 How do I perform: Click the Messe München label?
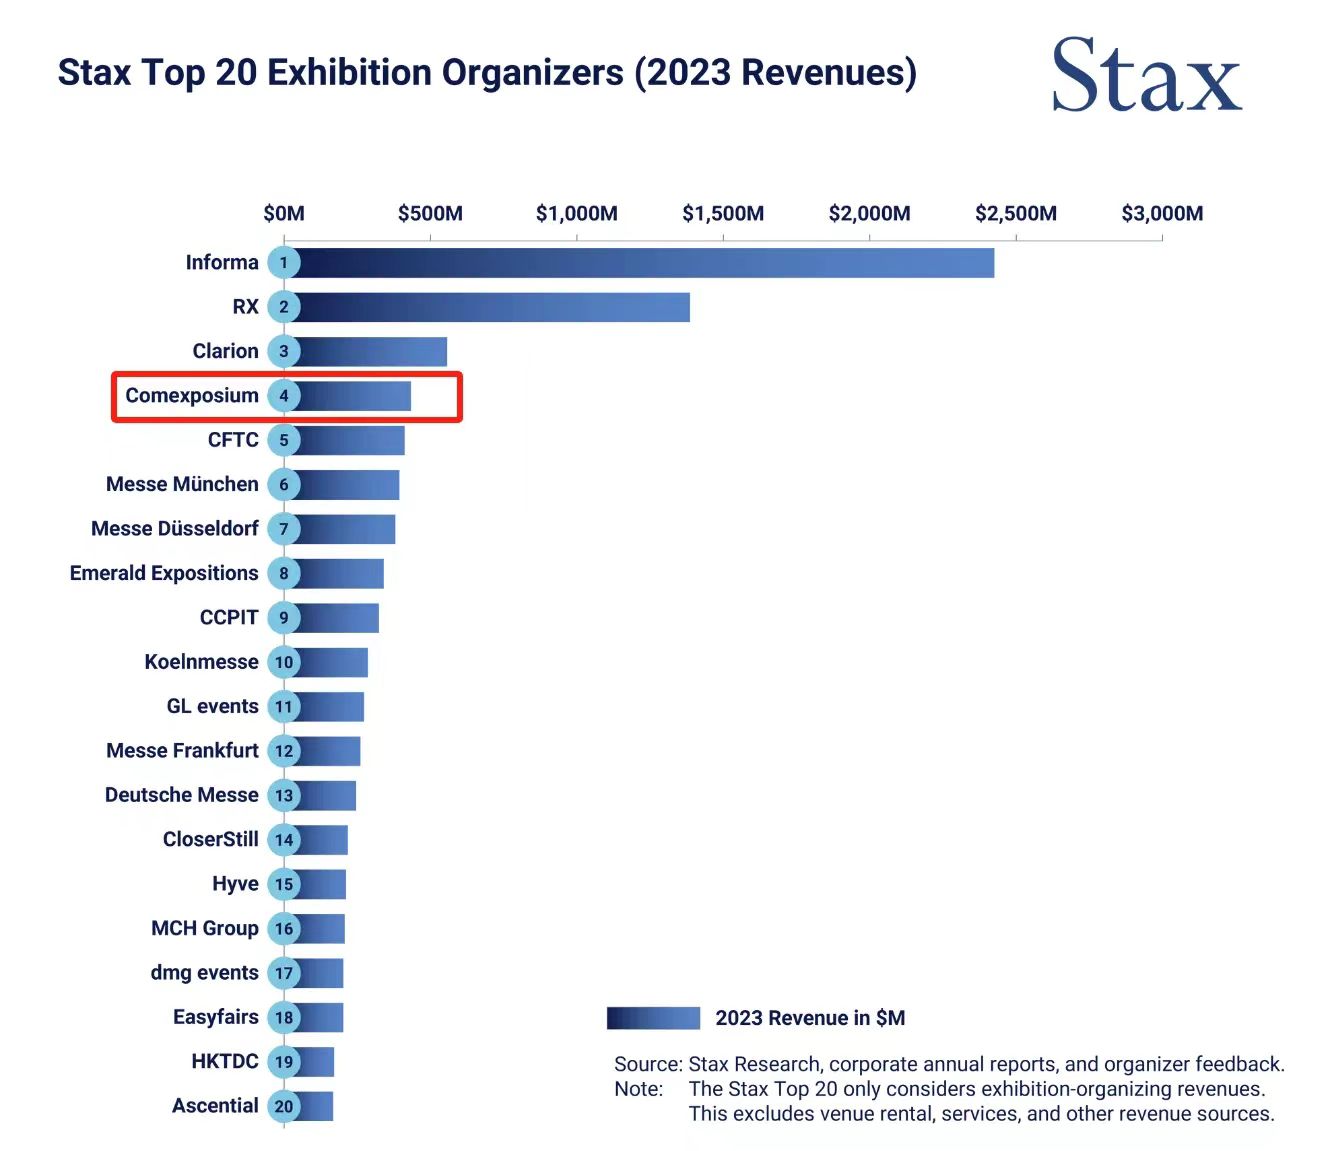pos(182,484)
